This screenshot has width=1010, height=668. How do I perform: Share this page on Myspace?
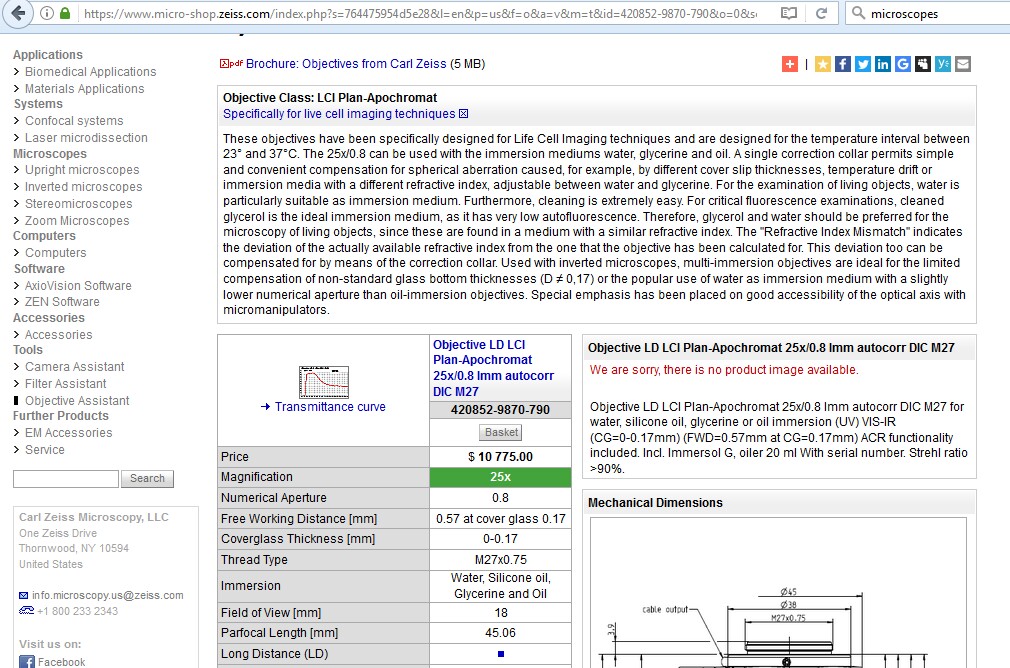click(x=922, y=64)
